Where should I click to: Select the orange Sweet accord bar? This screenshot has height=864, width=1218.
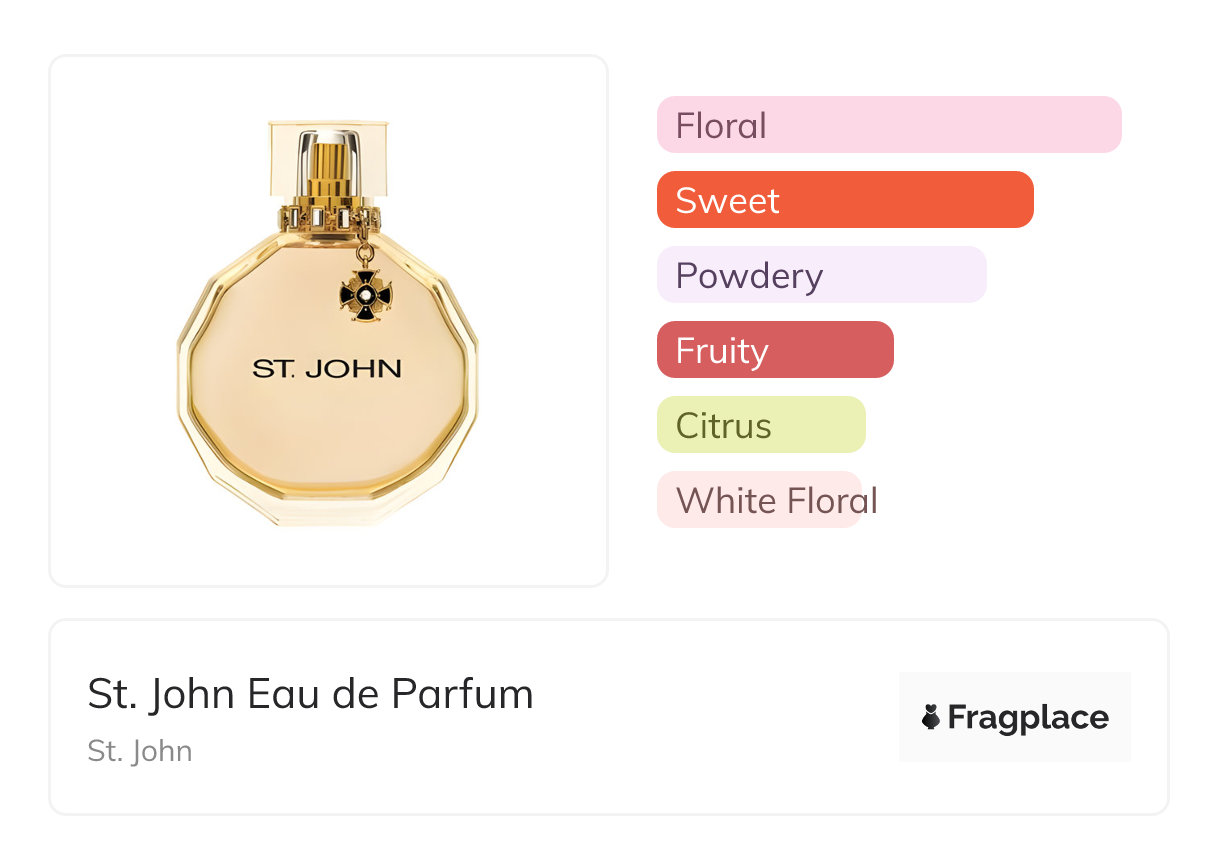pos(844,200)
